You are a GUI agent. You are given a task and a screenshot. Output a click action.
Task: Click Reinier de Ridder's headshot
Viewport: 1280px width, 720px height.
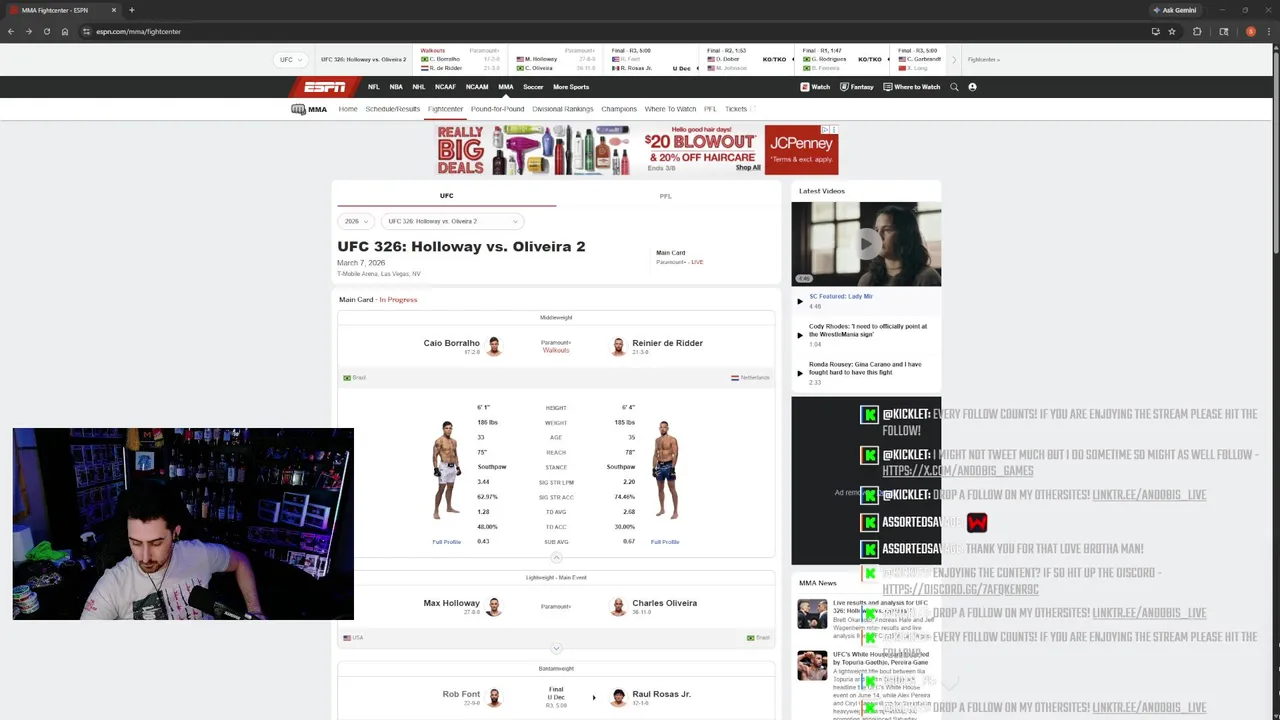[618, 346]
